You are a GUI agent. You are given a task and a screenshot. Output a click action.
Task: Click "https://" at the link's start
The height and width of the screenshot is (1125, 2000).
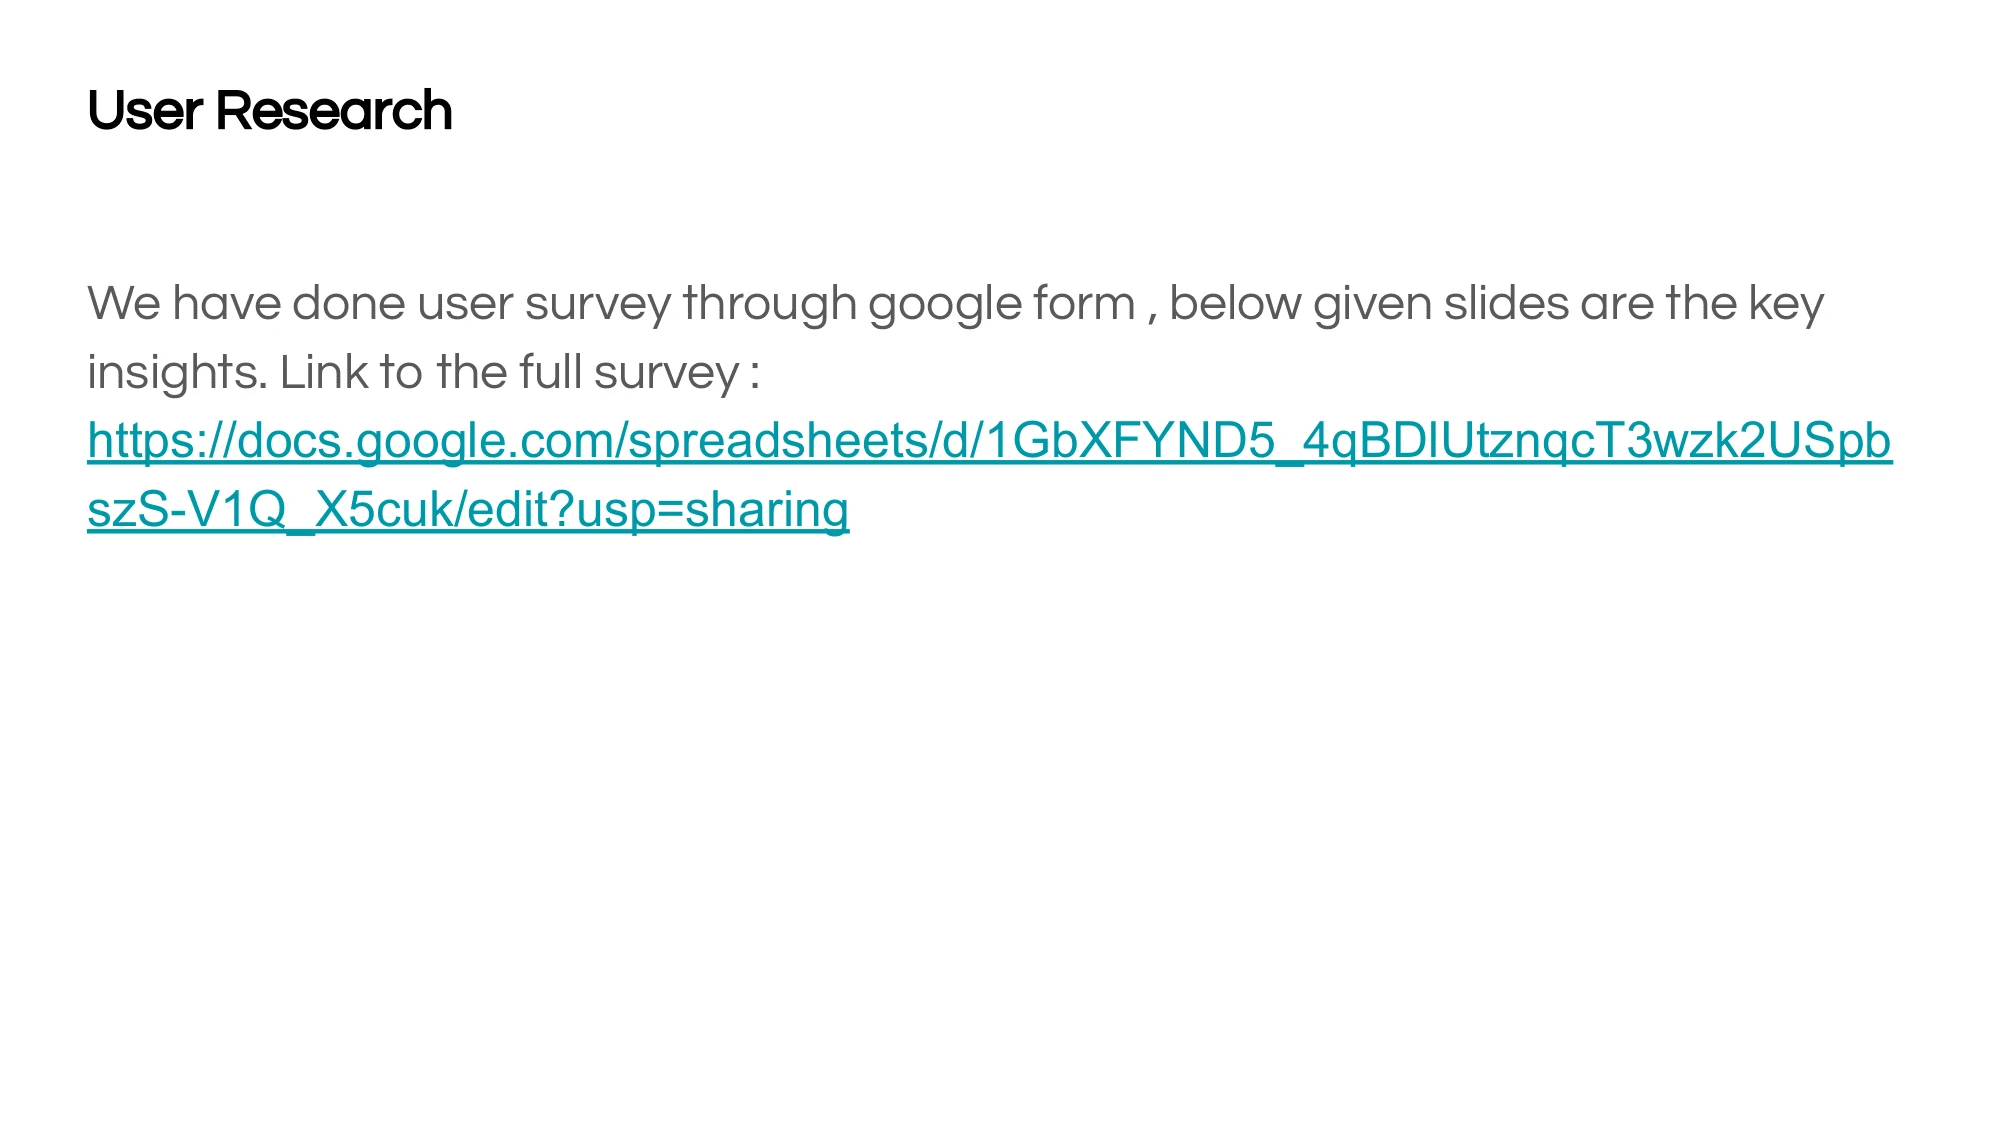click(161, 441)
